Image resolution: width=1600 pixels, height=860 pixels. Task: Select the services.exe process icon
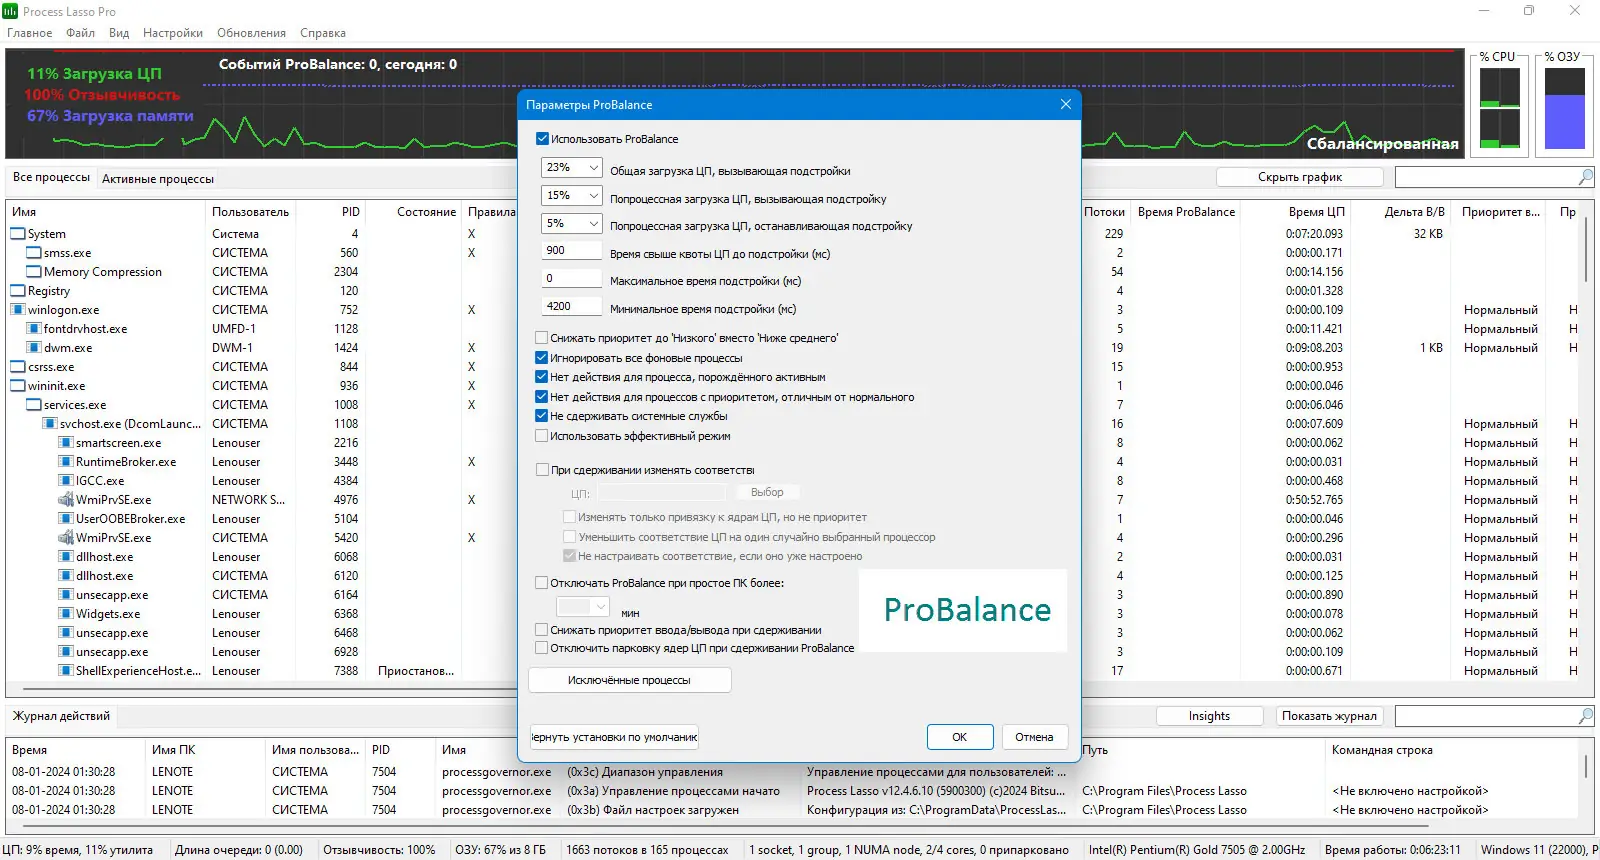coord(34,405)
